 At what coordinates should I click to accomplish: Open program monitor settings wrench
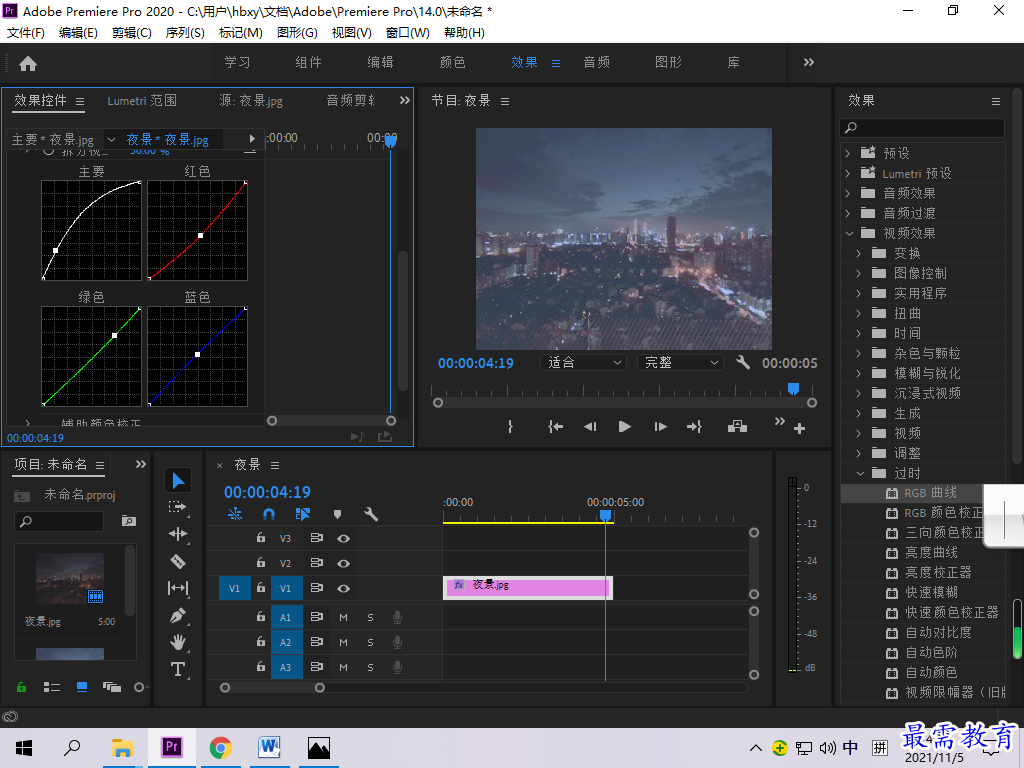[x=743, y=362]
